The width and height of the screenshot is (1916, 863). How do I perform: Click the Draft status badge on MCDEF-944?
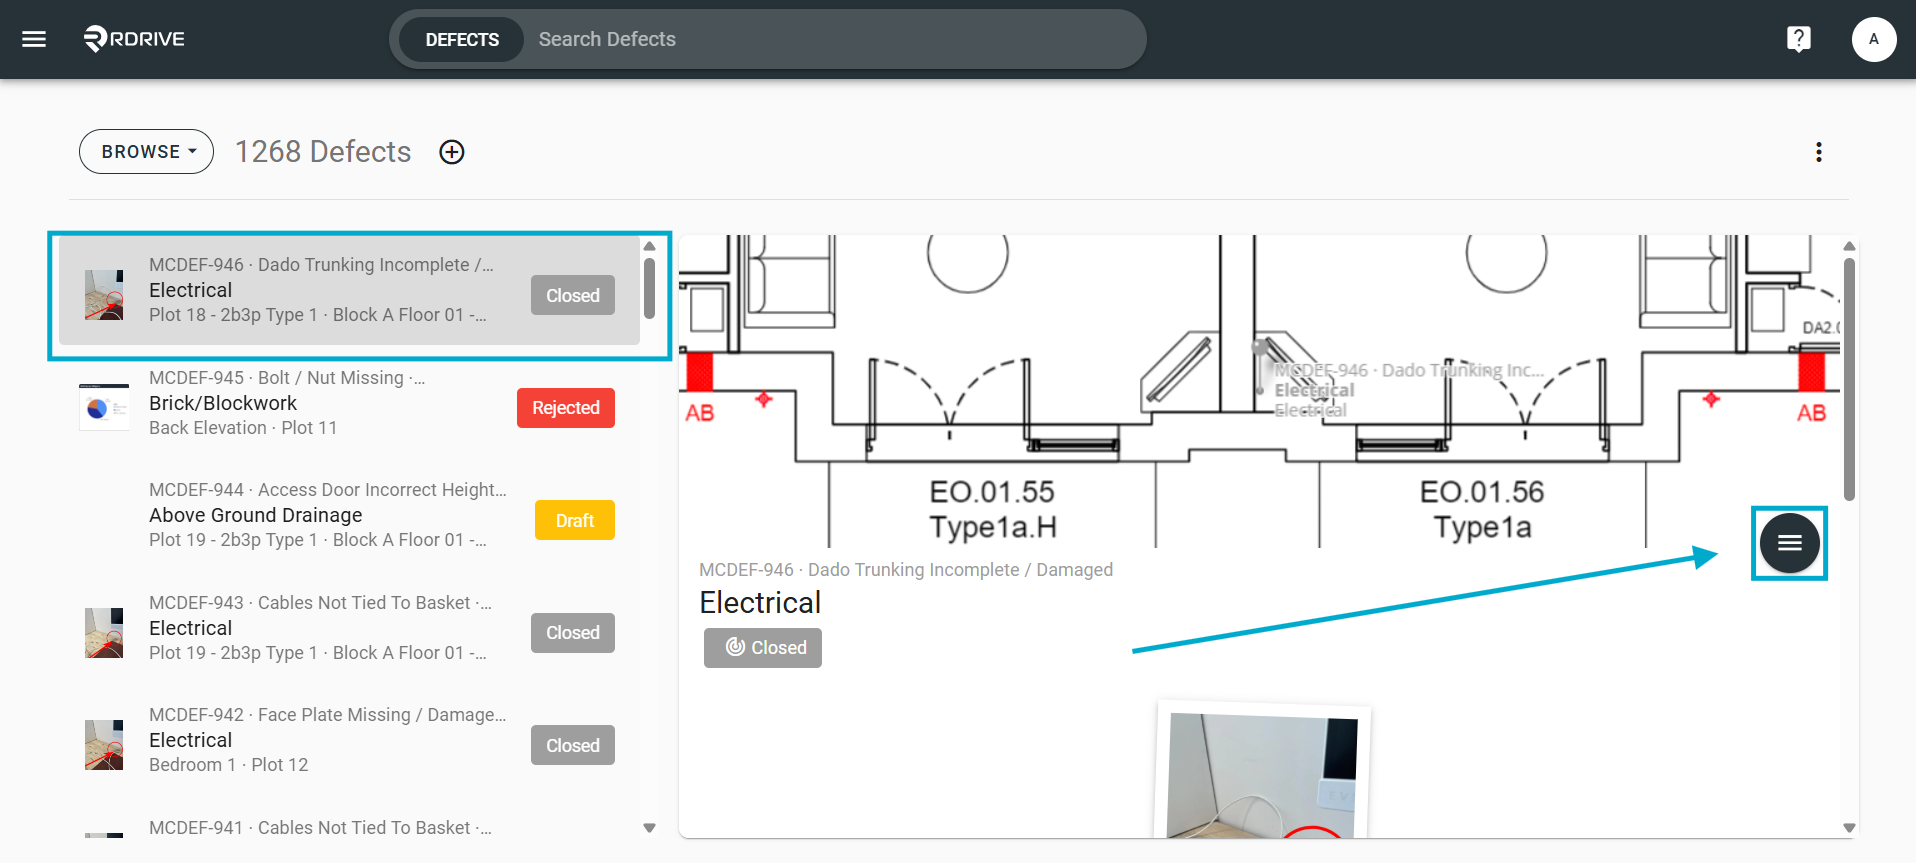(x=575, y=520)
